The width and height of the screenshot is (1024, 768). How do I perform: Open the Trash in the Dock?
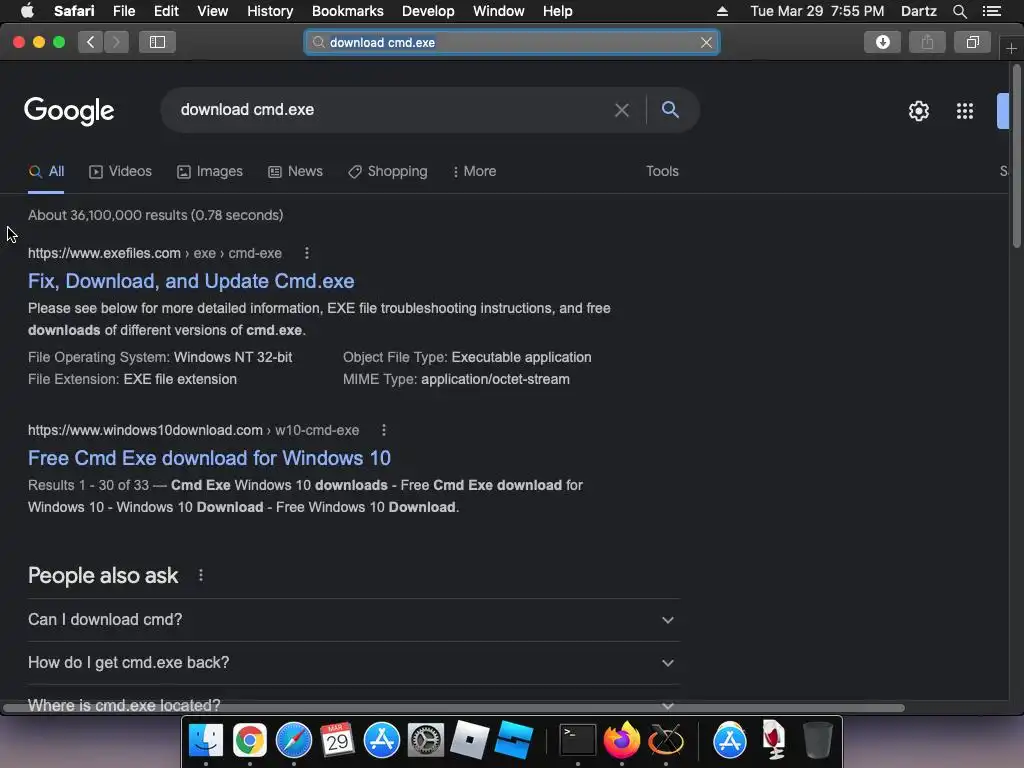817,740
